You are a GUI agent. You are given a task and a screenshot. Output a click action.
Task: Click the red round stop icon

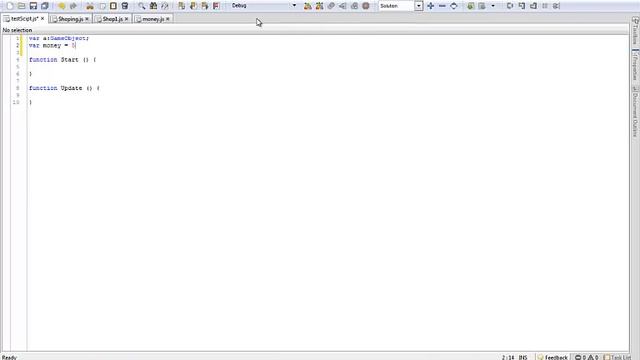(366, 6)
